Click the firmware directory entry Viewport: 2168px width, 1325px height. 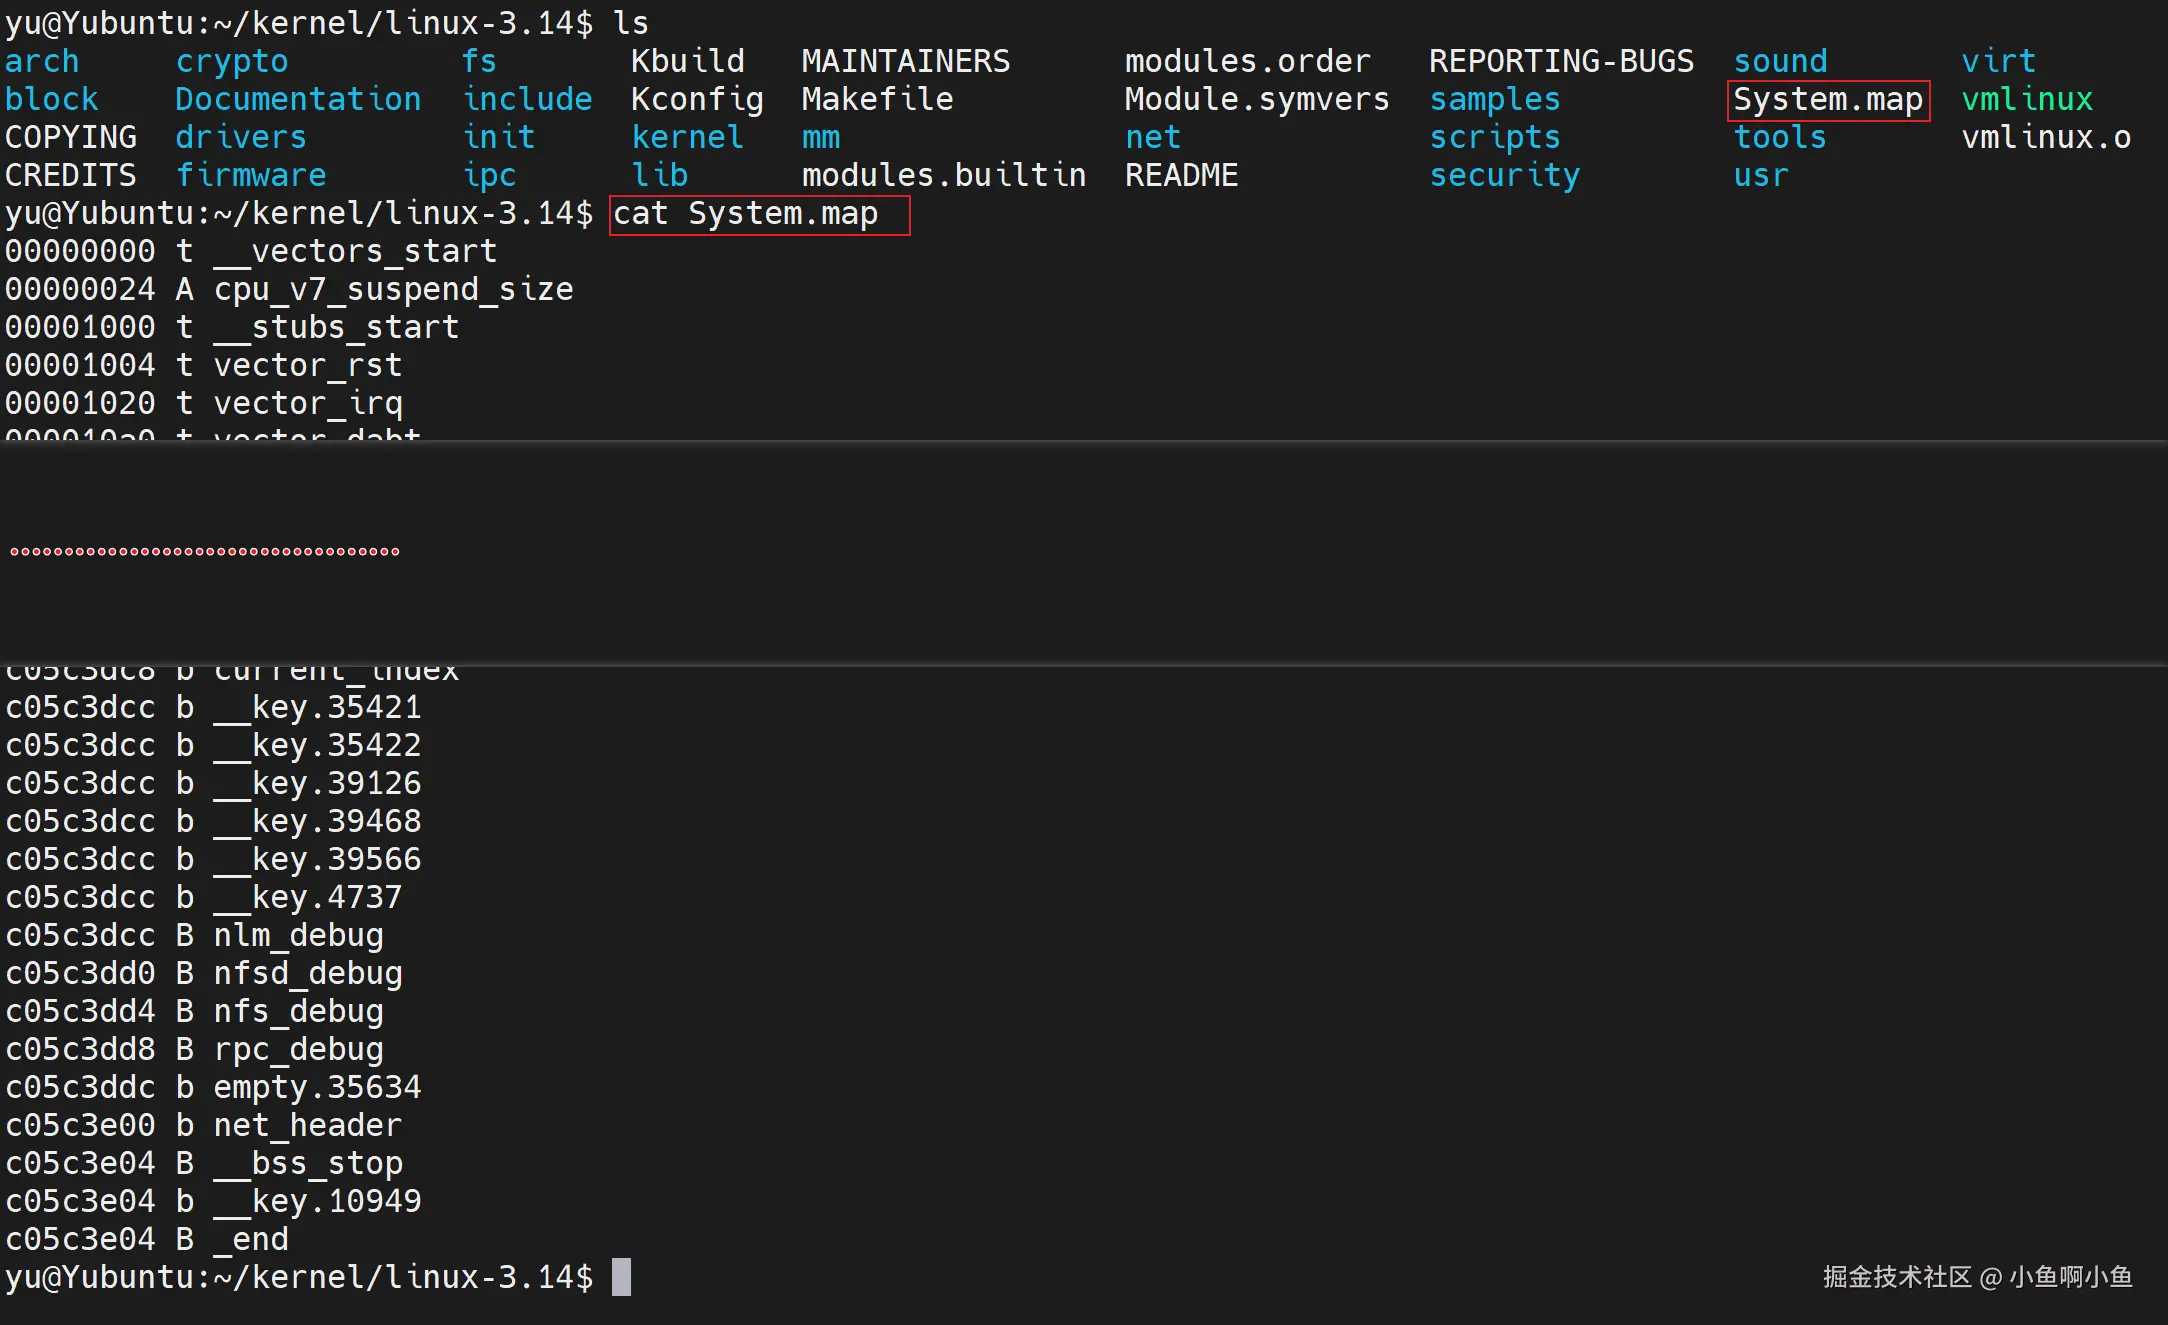pyautogui.click(x=250, y=176)
